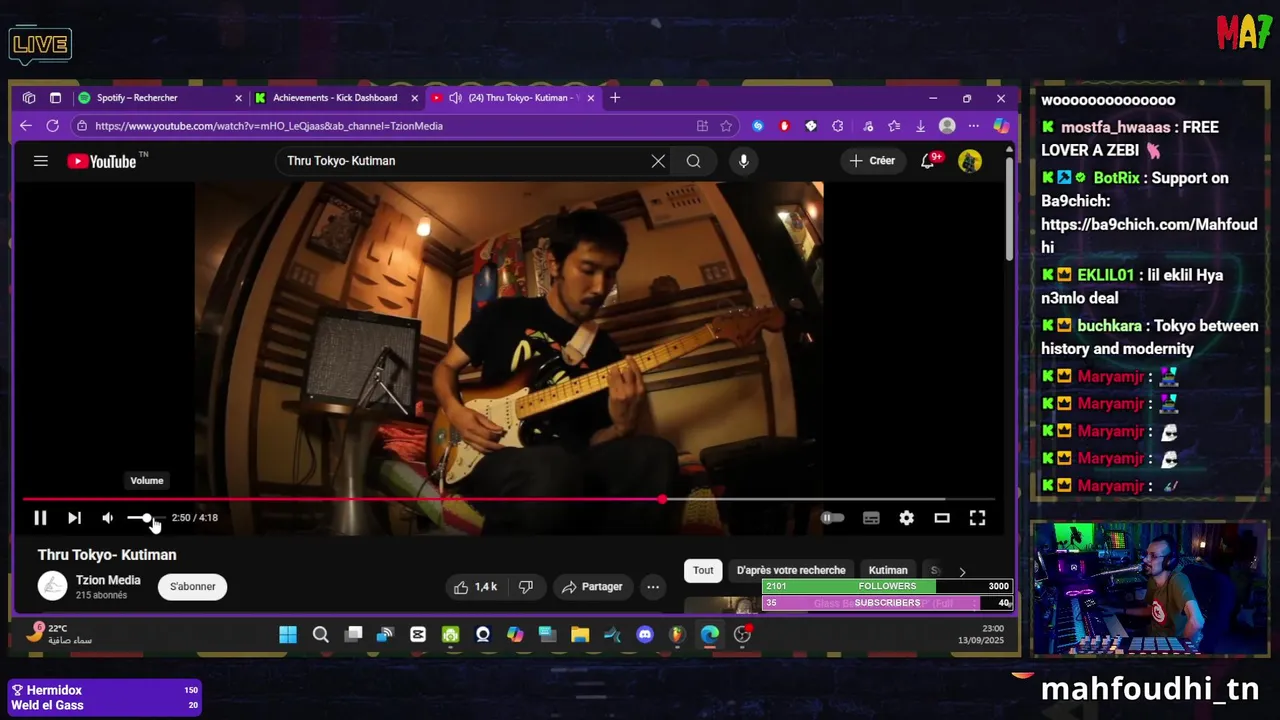Reload the current page
Screen dimensions: 1280x720
(52, 126)
